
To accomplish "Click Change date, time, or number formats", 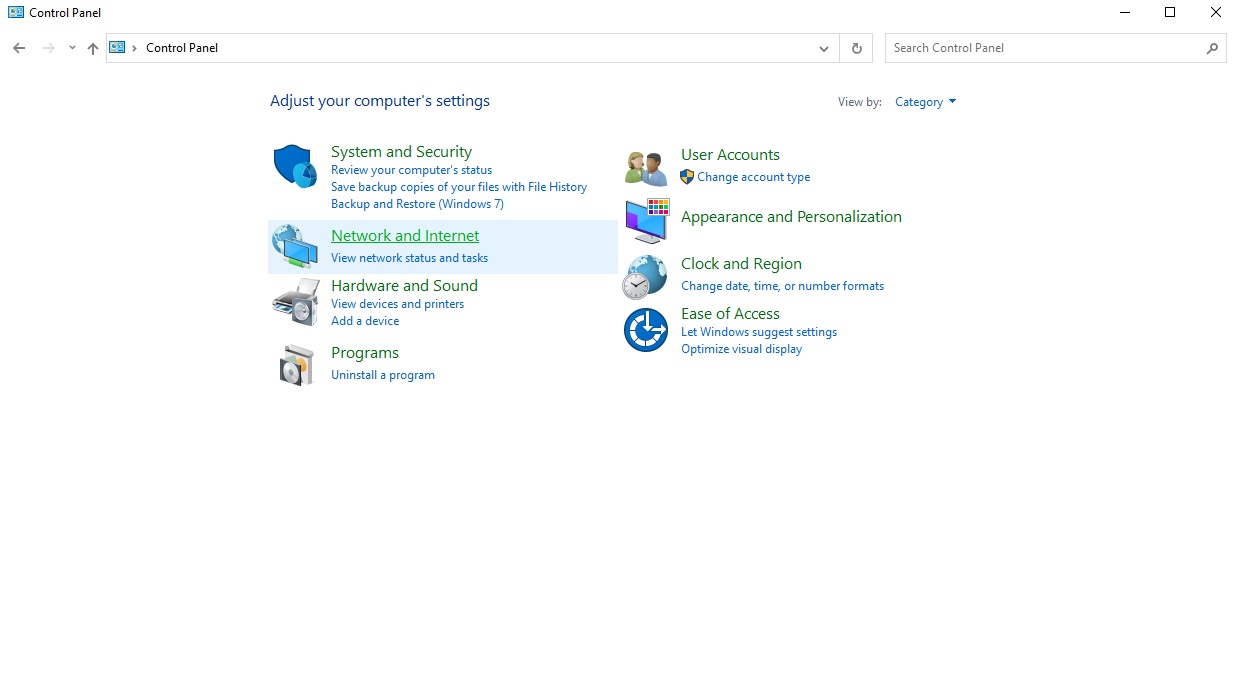I will click(x=782, y=286).
